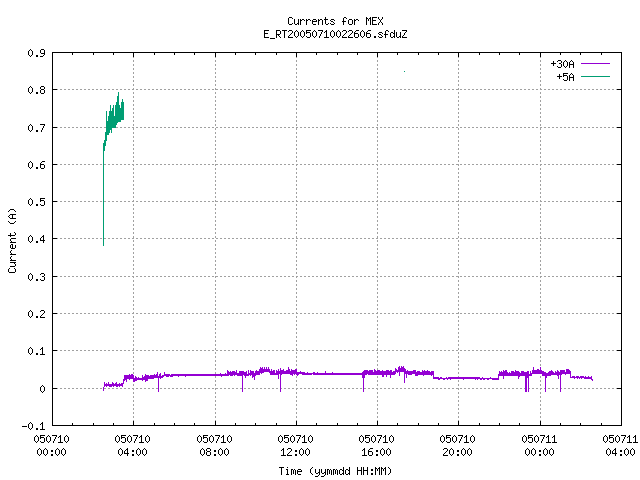Click the y-axis label 'Current (A)'
The height and width of the screenshot is (480, 640).
(12, 240)
